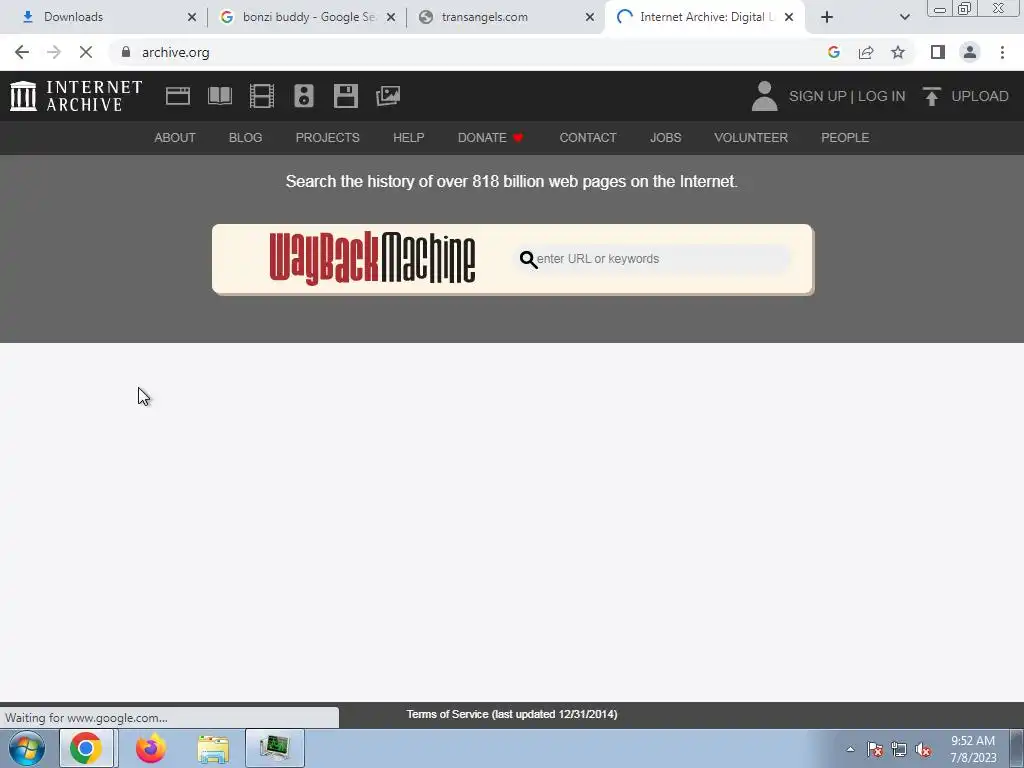Go back with browser back arrow
Viewport: 1024px width, 768px height.
(22, 52)
